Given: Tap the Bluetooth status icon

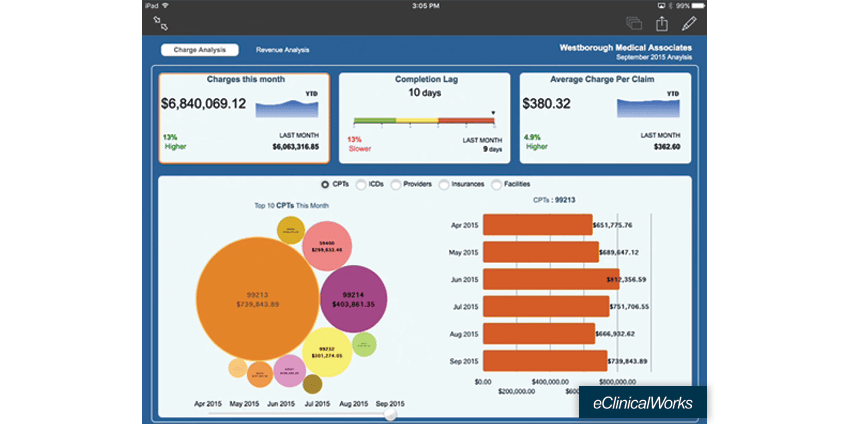Looking at the screenshot, I should click(670, 5).
